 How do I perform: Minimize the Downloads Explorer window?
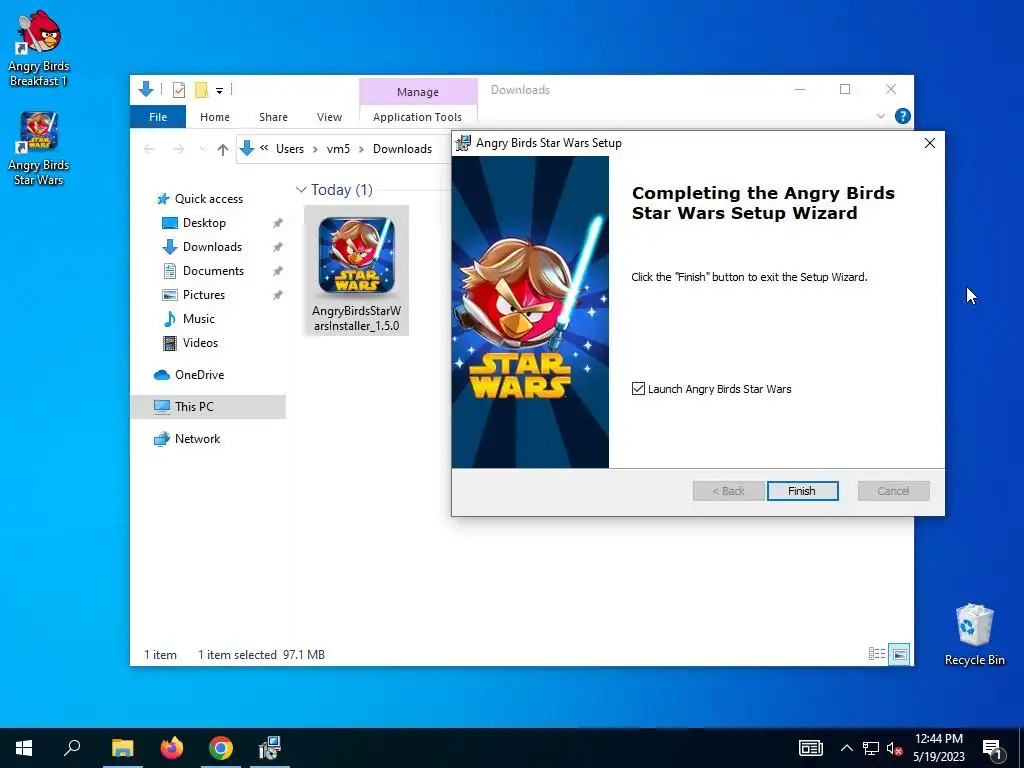click(800, 89)
